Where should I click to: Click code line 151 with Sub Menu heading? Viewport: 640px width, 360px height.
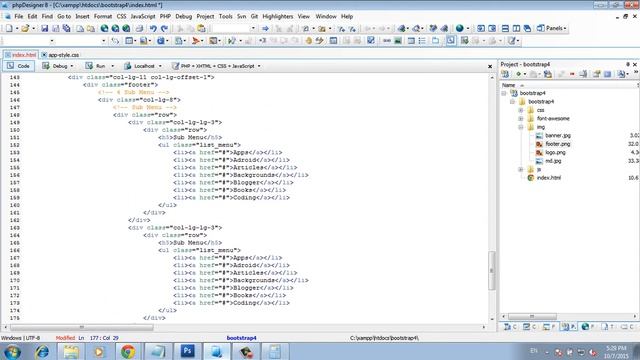coord(190,138)
